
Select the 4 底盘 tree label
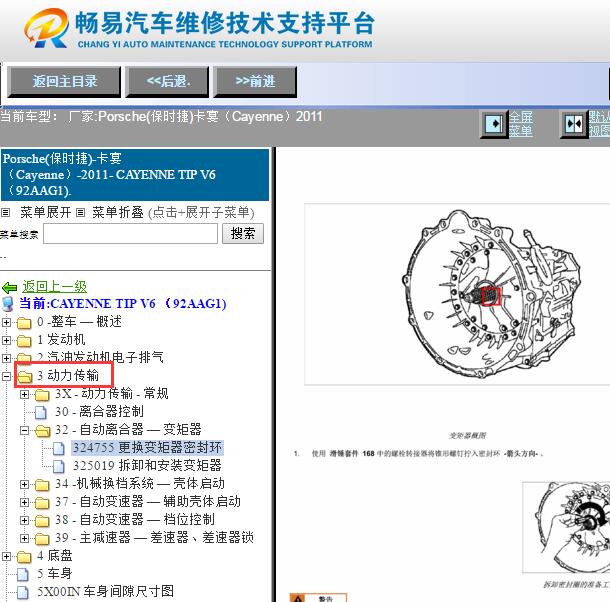(55, 556)
